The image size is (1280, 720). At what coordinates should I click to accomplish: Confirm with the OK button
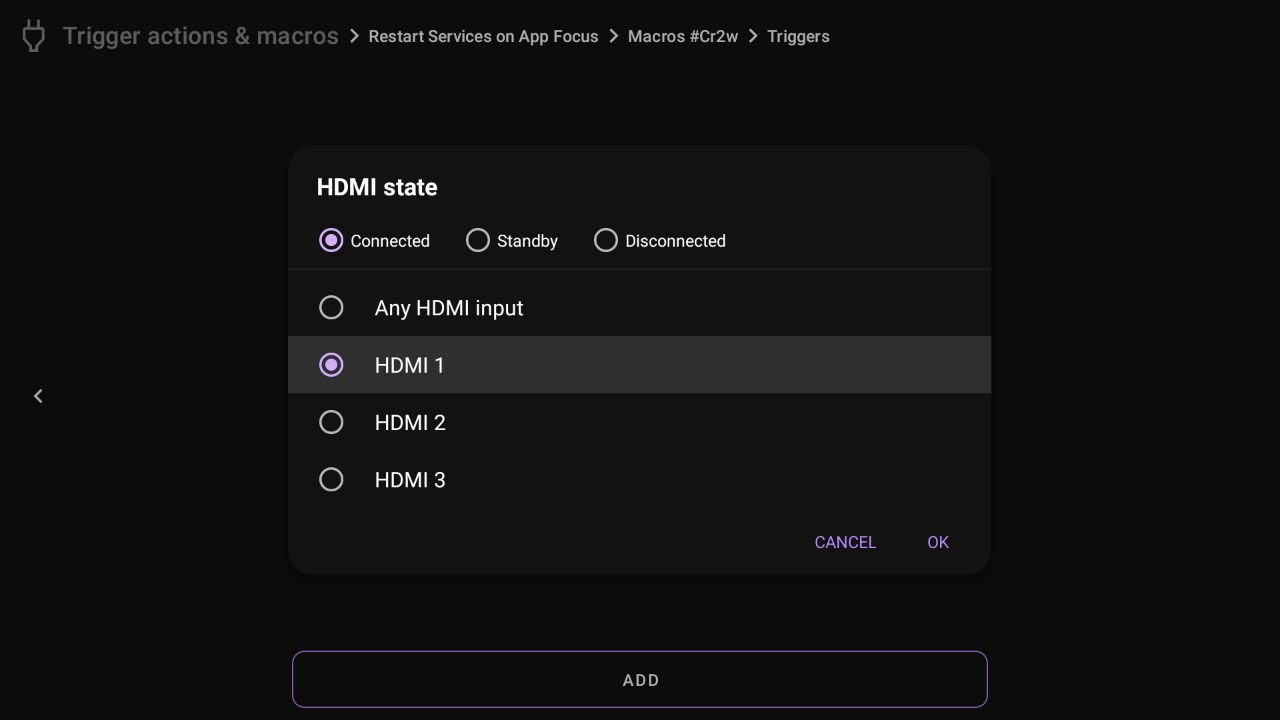937,542
